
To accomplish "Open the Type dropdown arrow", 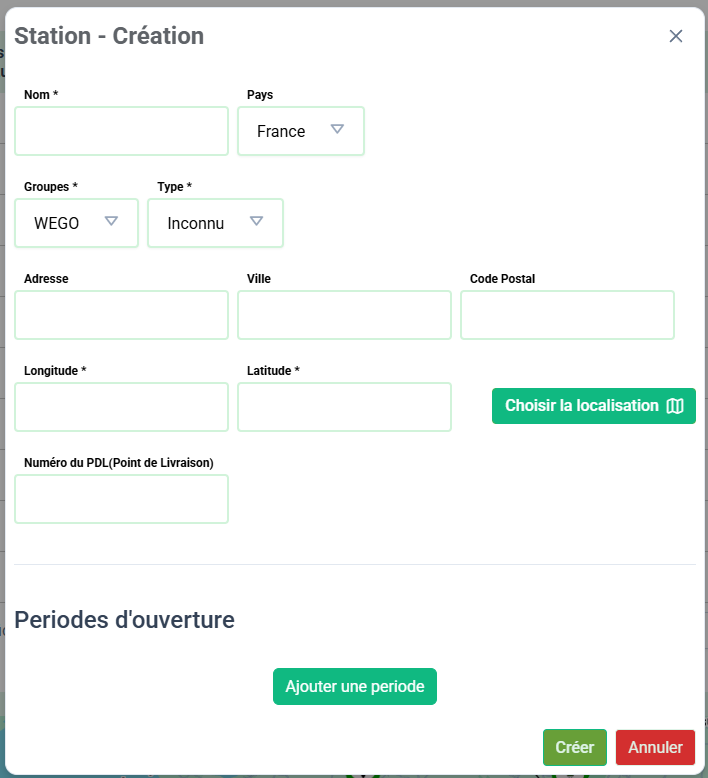I will click(x=256, y=222).
